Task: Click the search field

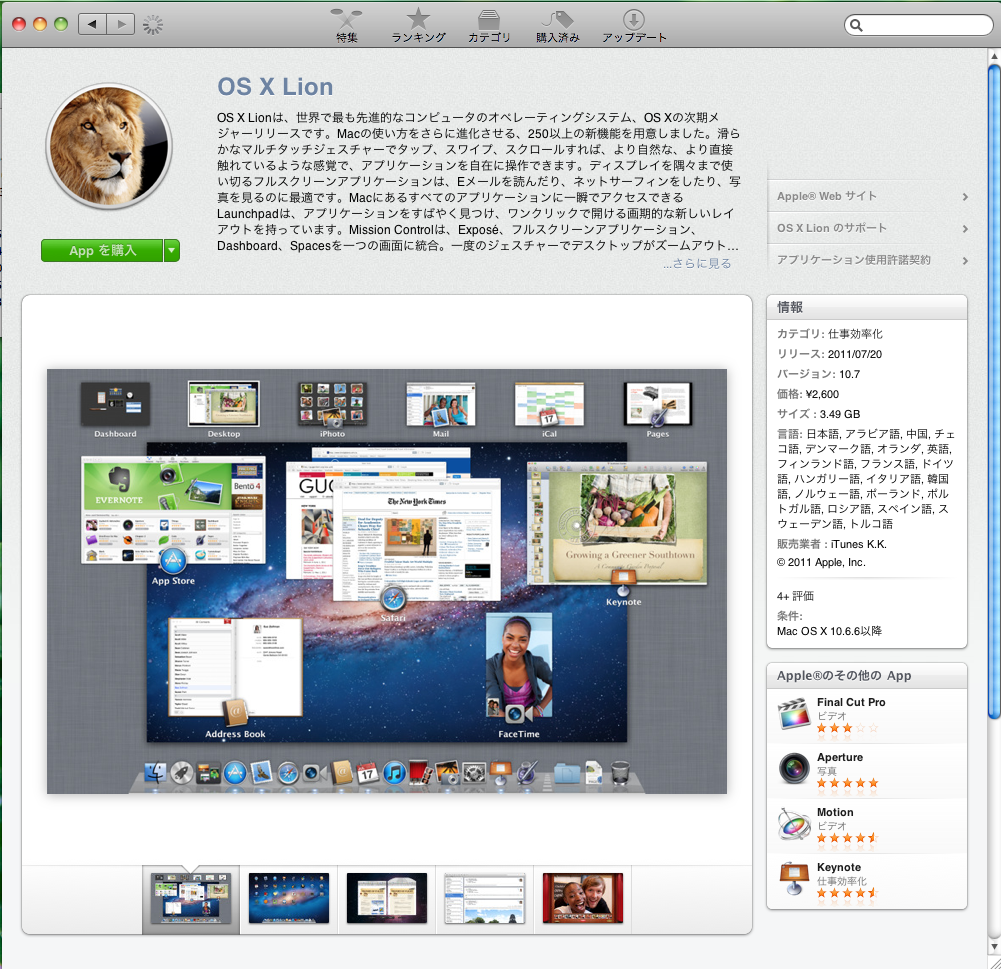Action: coord(916,24)
